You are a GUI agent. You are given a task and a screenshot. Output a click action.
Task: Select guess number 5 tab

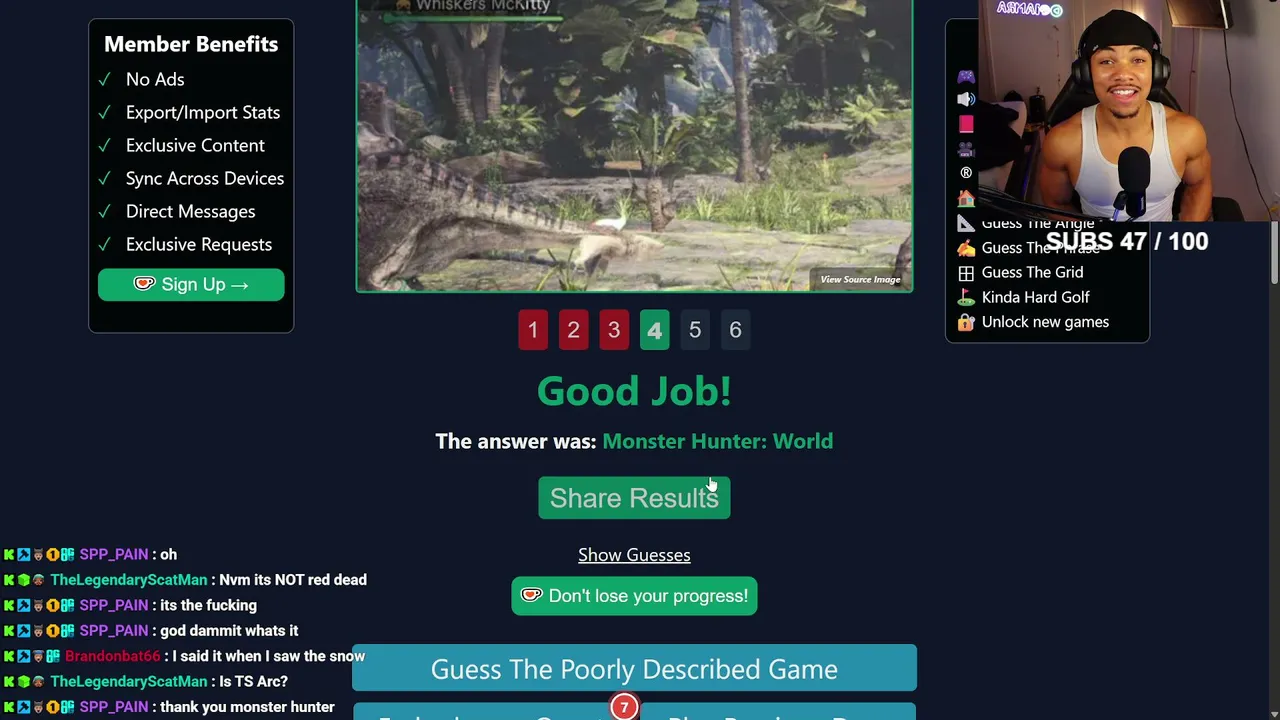click(695, 330)
